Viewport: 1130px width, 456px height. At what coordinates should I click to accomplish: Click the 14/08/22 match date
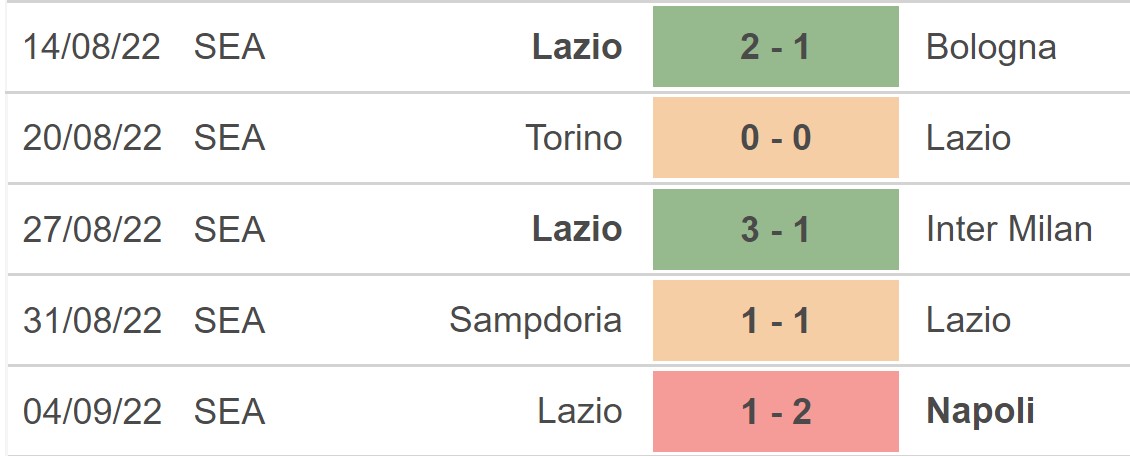pyautogui.click(x=92, y=47)
